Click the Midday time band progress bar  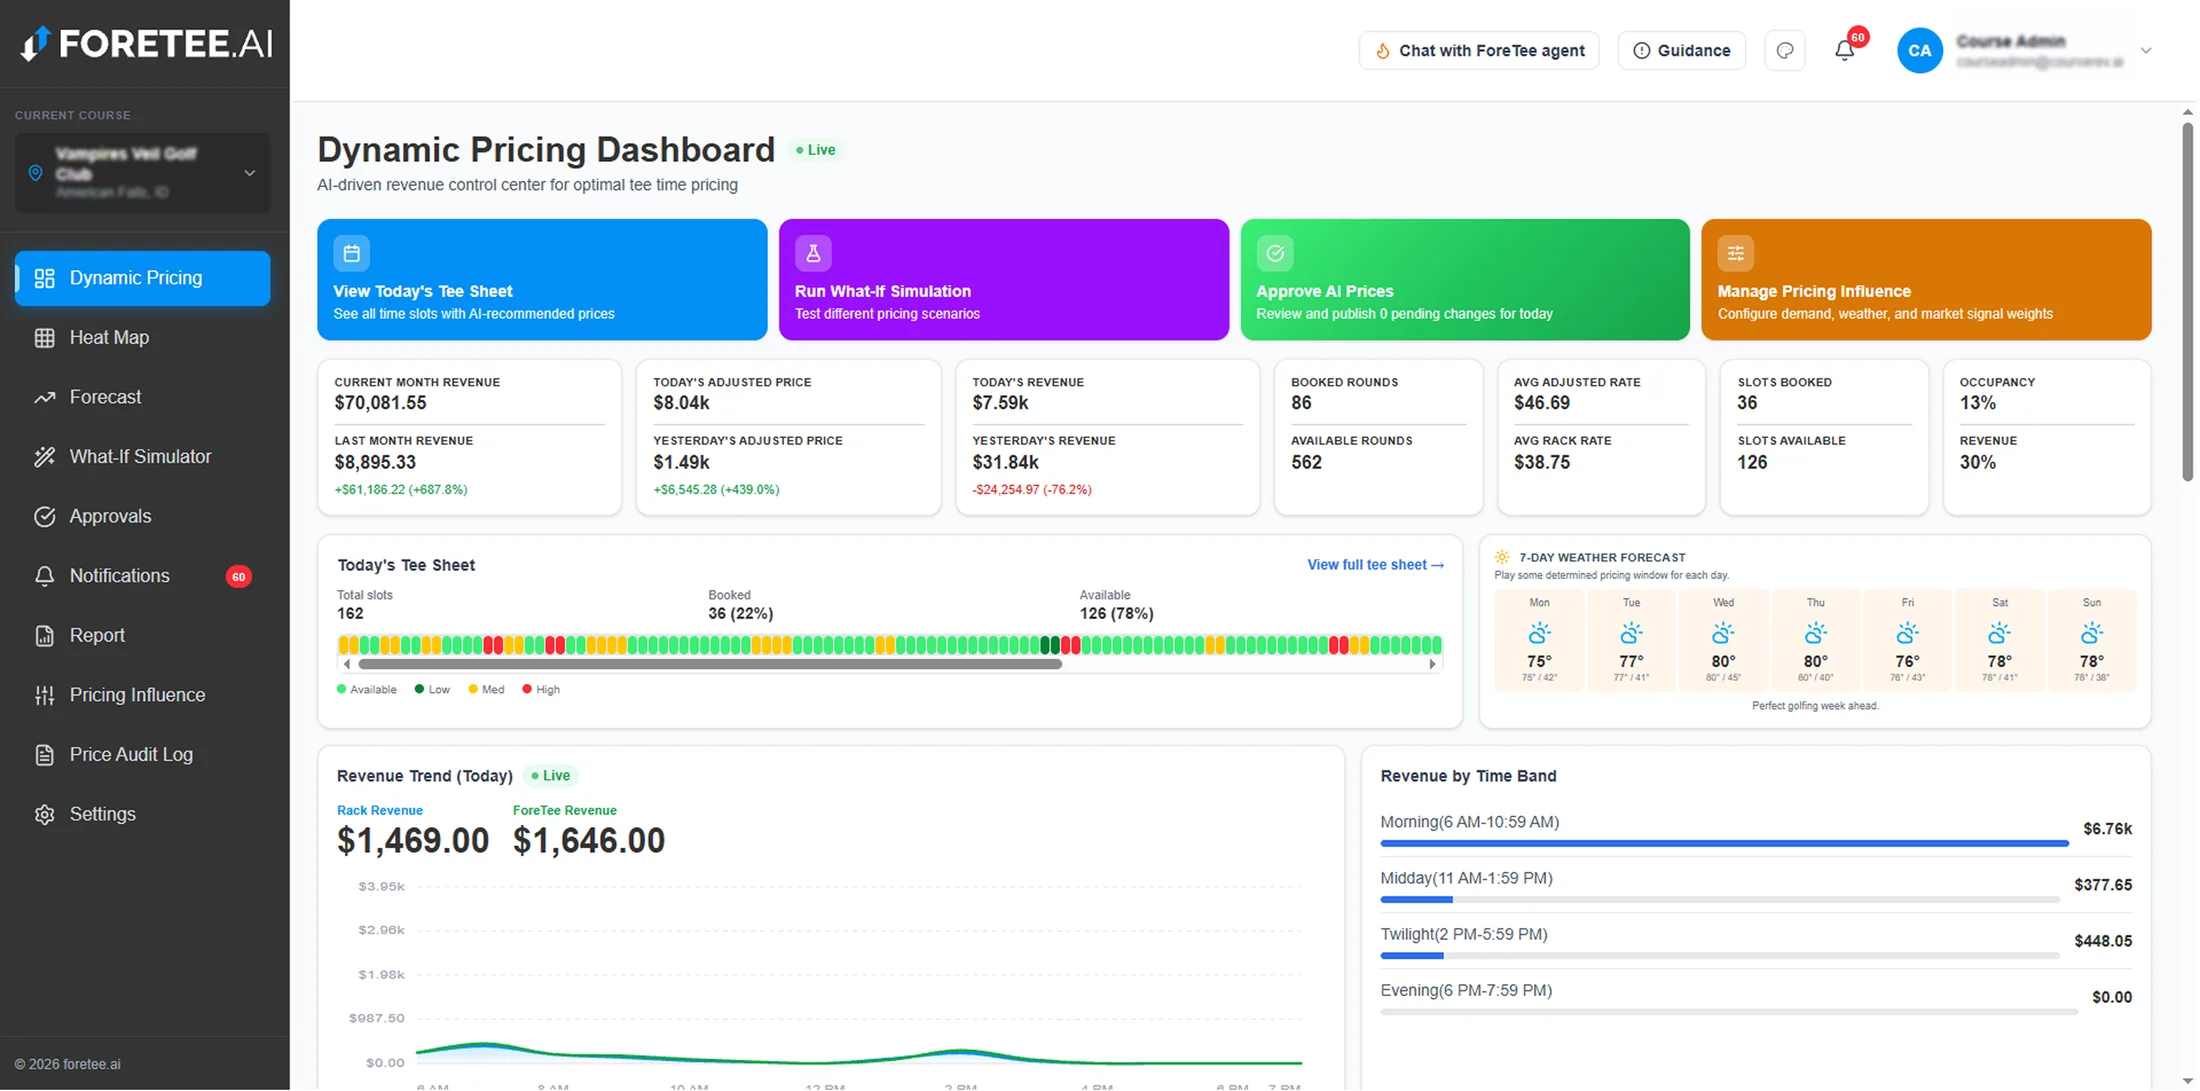point(1719,900)
